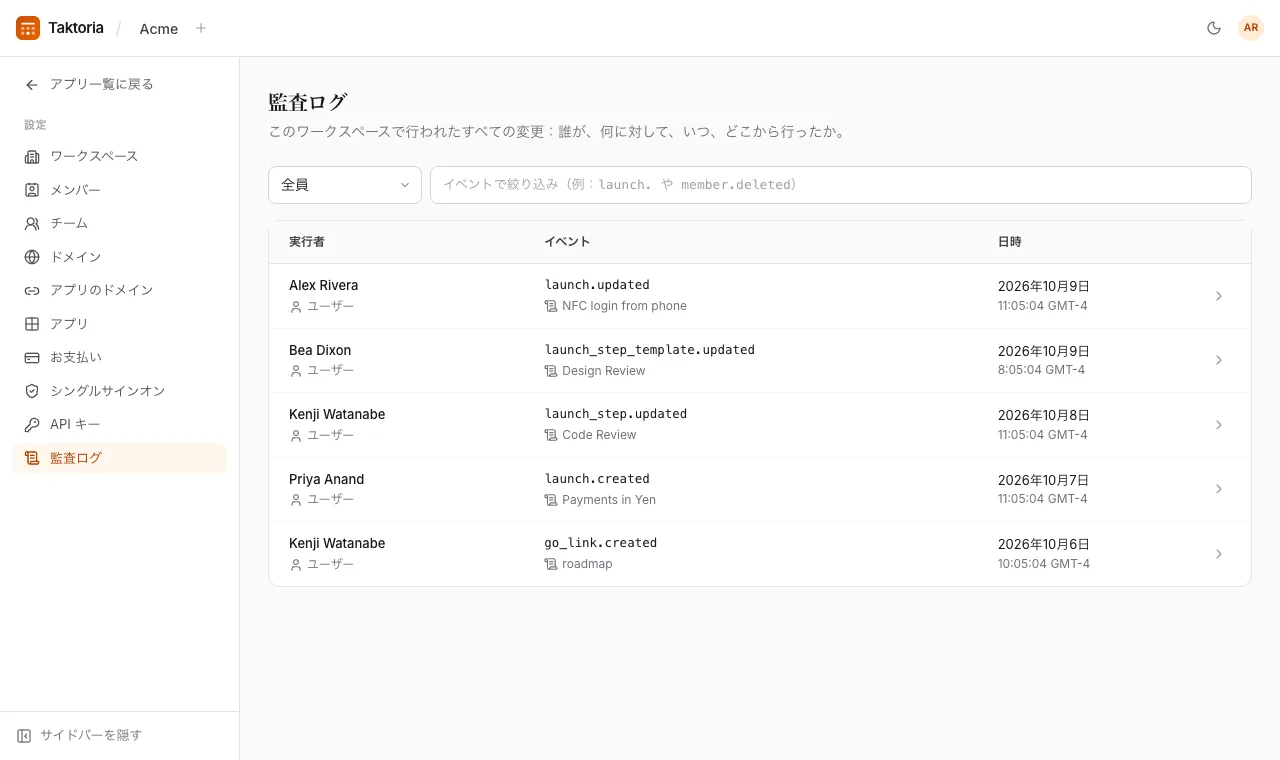Click the Taktoria logo icon
Screen dimensions: 1280x760
28,28
